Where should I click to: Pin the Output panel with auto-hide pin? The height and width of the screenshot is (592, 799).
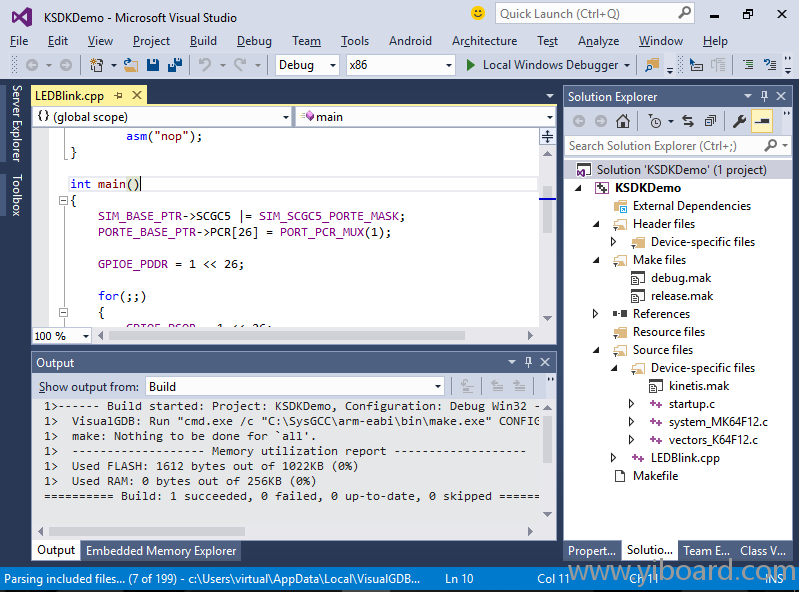[528, 362]
